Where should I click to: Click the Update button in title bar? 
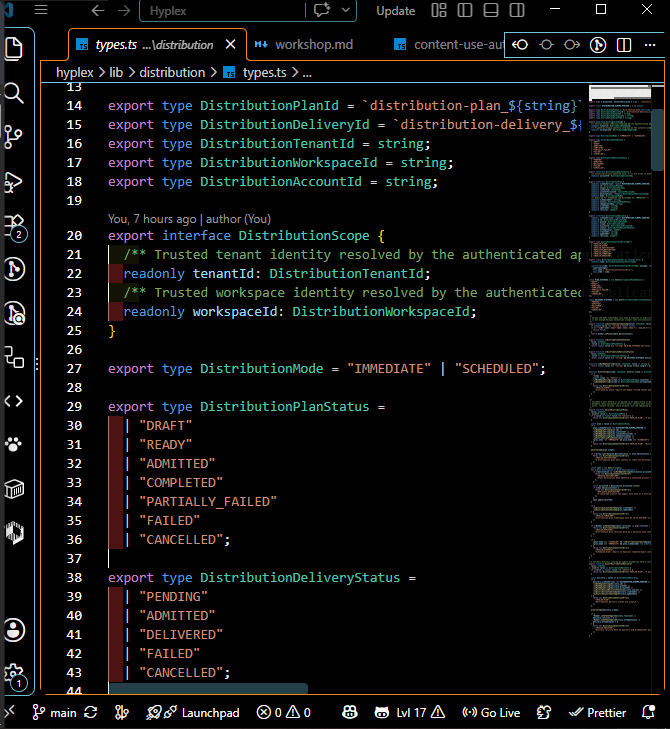click(x=395, y=11)
